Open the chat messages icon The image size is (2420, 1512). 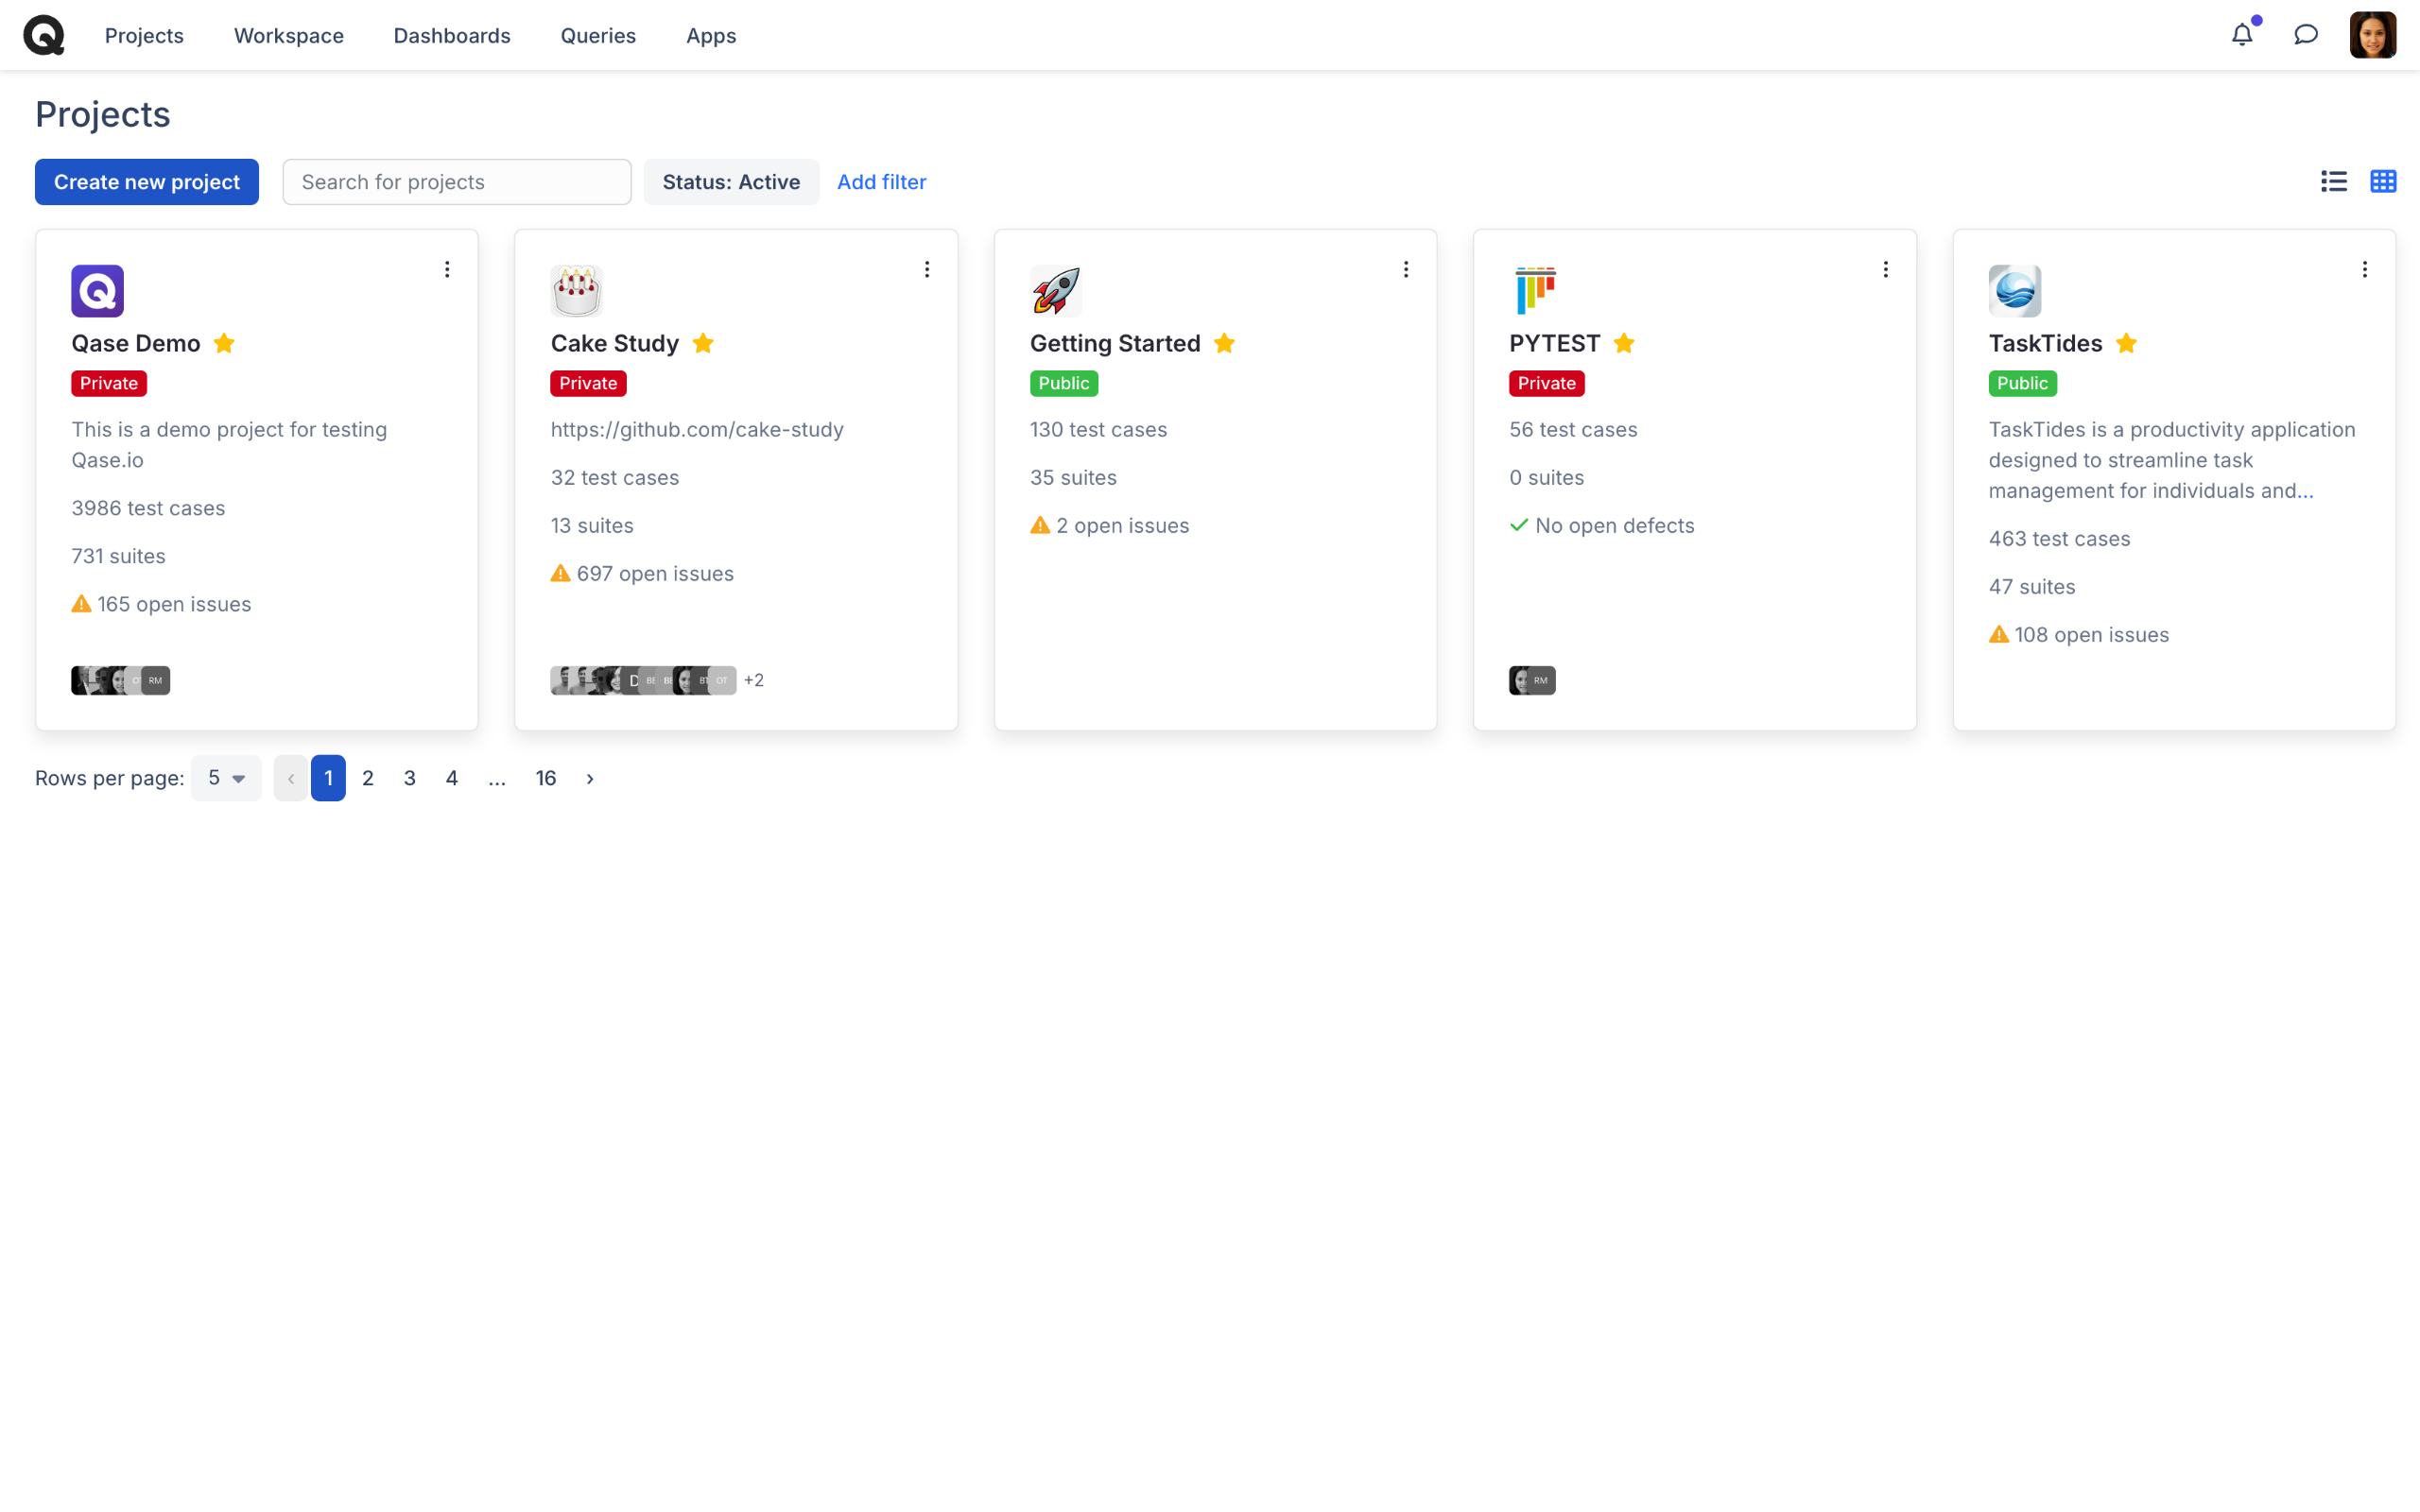[2305, 35]
